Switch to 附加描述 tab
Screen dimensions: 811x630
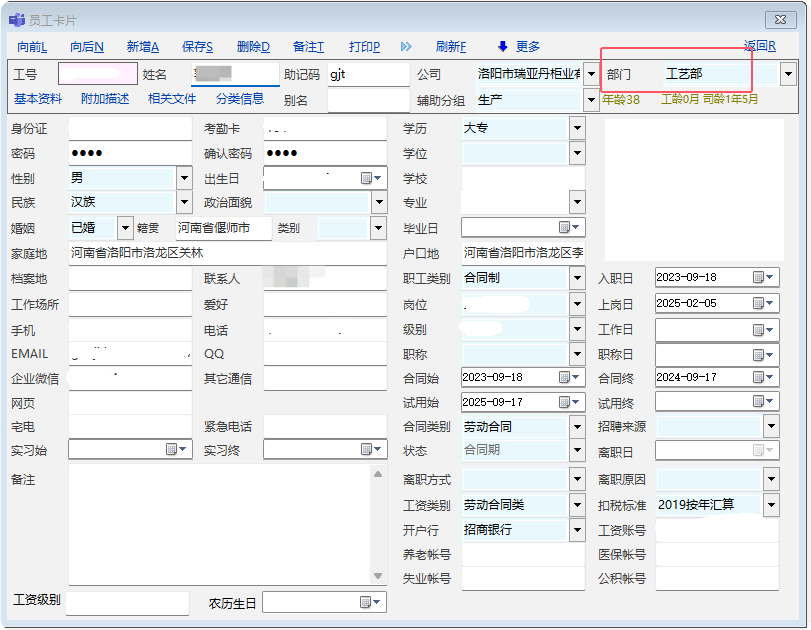pyautogui.click(x=105, y=99)
